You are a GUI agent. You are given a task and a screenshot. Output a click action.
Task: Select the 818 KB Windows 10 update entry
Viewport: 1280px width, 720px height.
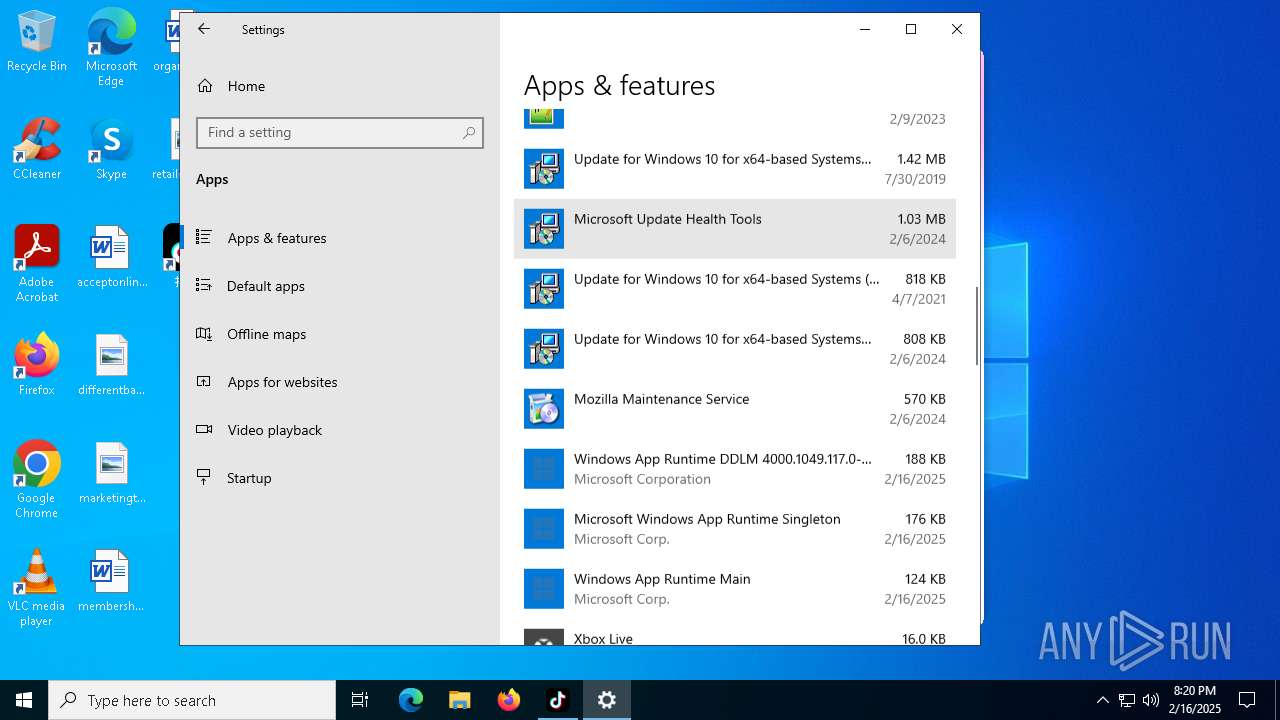pyautogui.click(x=735, y=289)
